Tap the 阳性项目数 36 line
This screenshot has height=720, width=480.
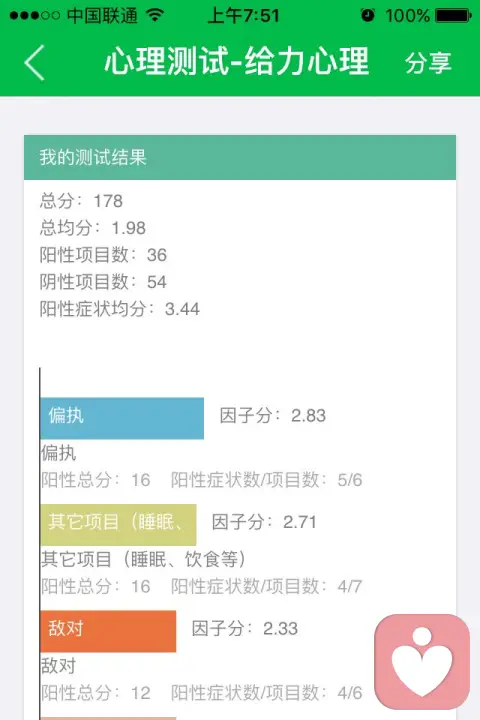103,255
